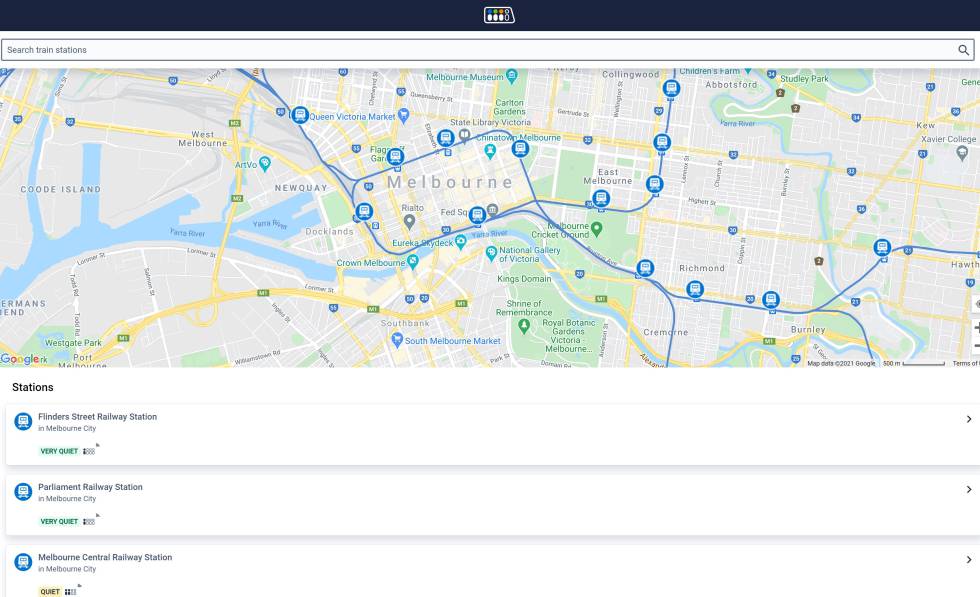Click Melbourne Cricket Ground pin
The width and height of the screenshot is (980, 597).
pos(597,229)
